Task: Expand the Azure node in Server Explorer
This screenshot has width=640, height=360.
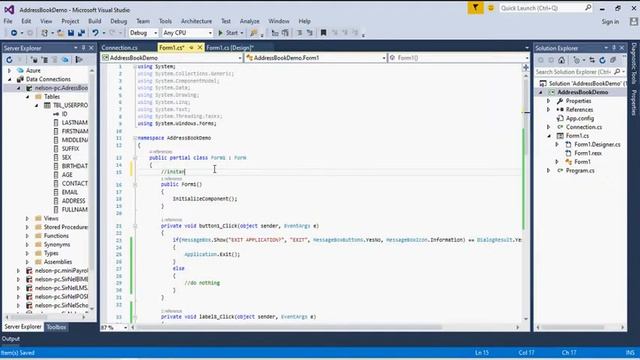Action: [9, 71]
